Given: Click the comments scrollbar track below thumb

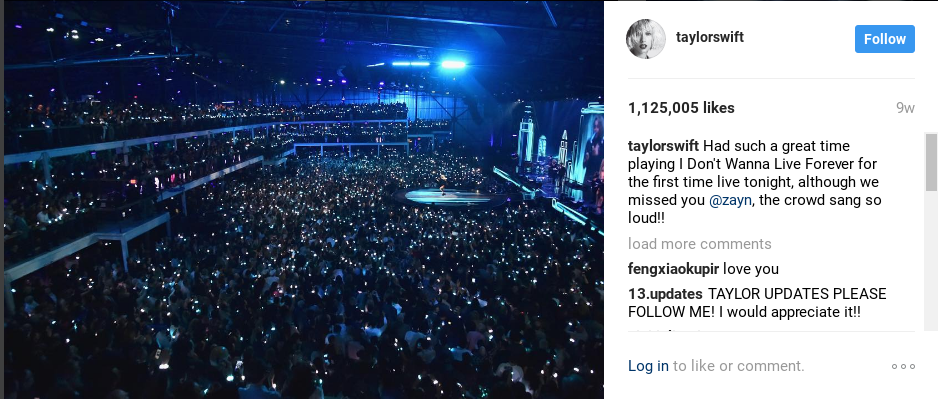Looking at the screenshot, I should point(931,260).
